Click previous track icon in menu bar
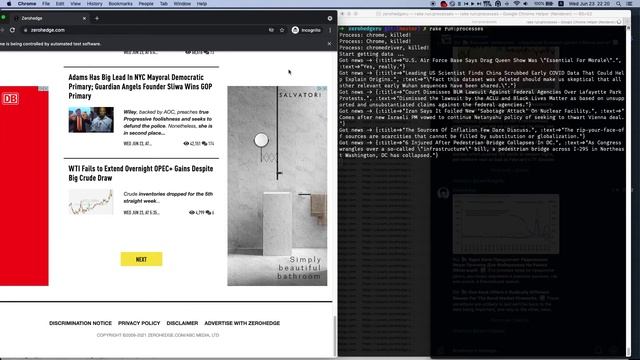640x360 pixels. pyautogui.click(x=466, y=4)
